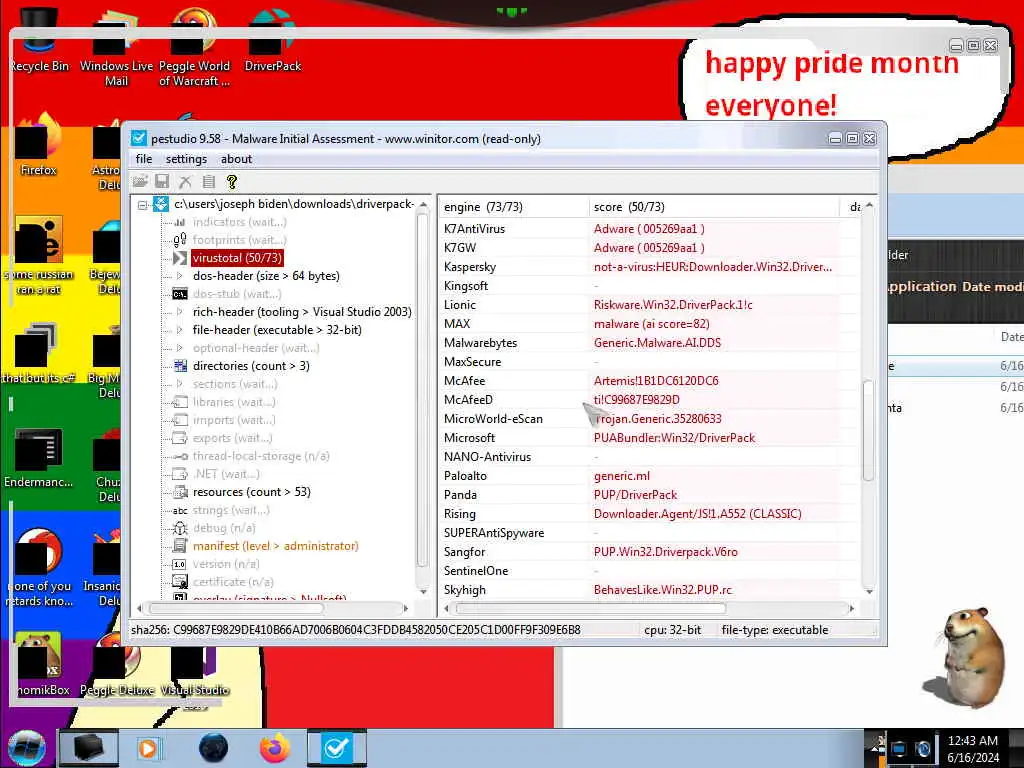Screen dimensions: 1024x768
Task: Open the file menu
Action: [144, 159]
